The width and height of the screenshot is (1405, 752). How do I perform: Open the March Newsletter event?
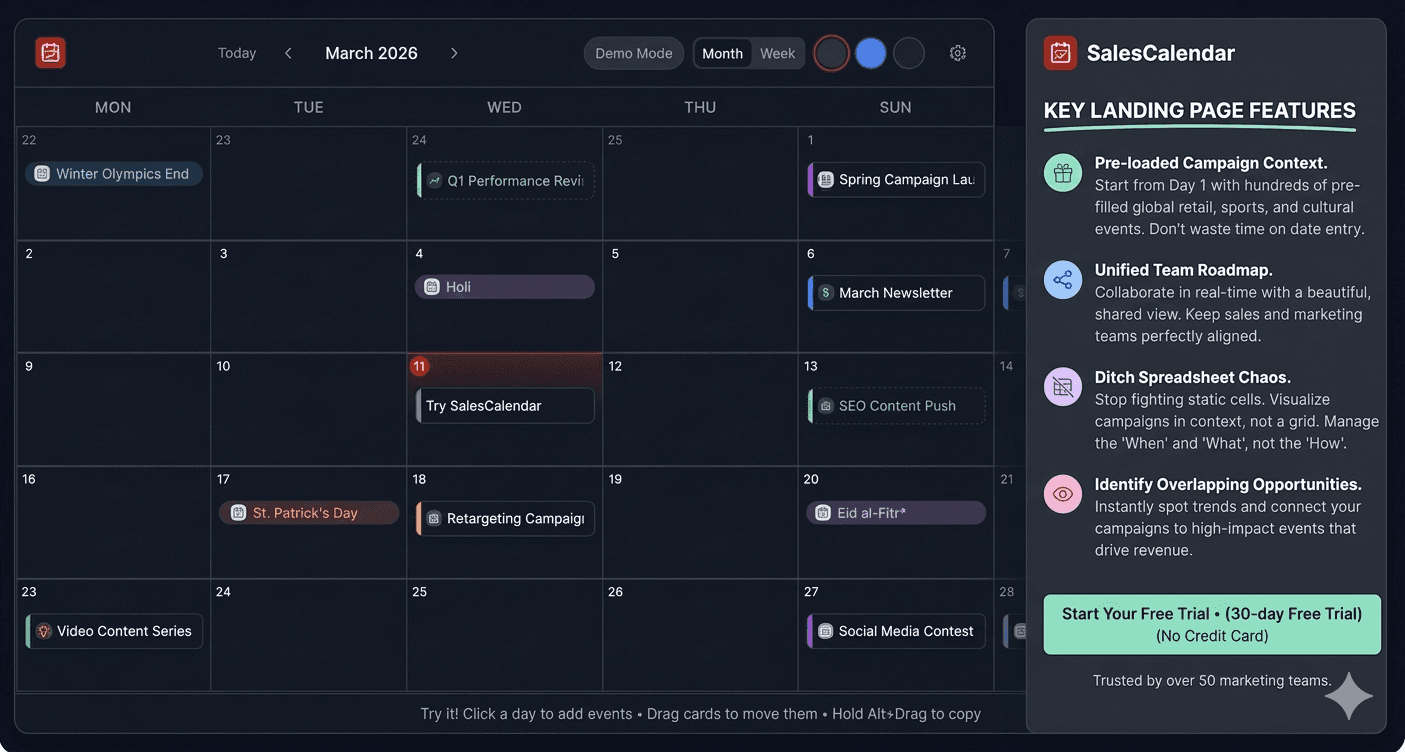point(896,293)
